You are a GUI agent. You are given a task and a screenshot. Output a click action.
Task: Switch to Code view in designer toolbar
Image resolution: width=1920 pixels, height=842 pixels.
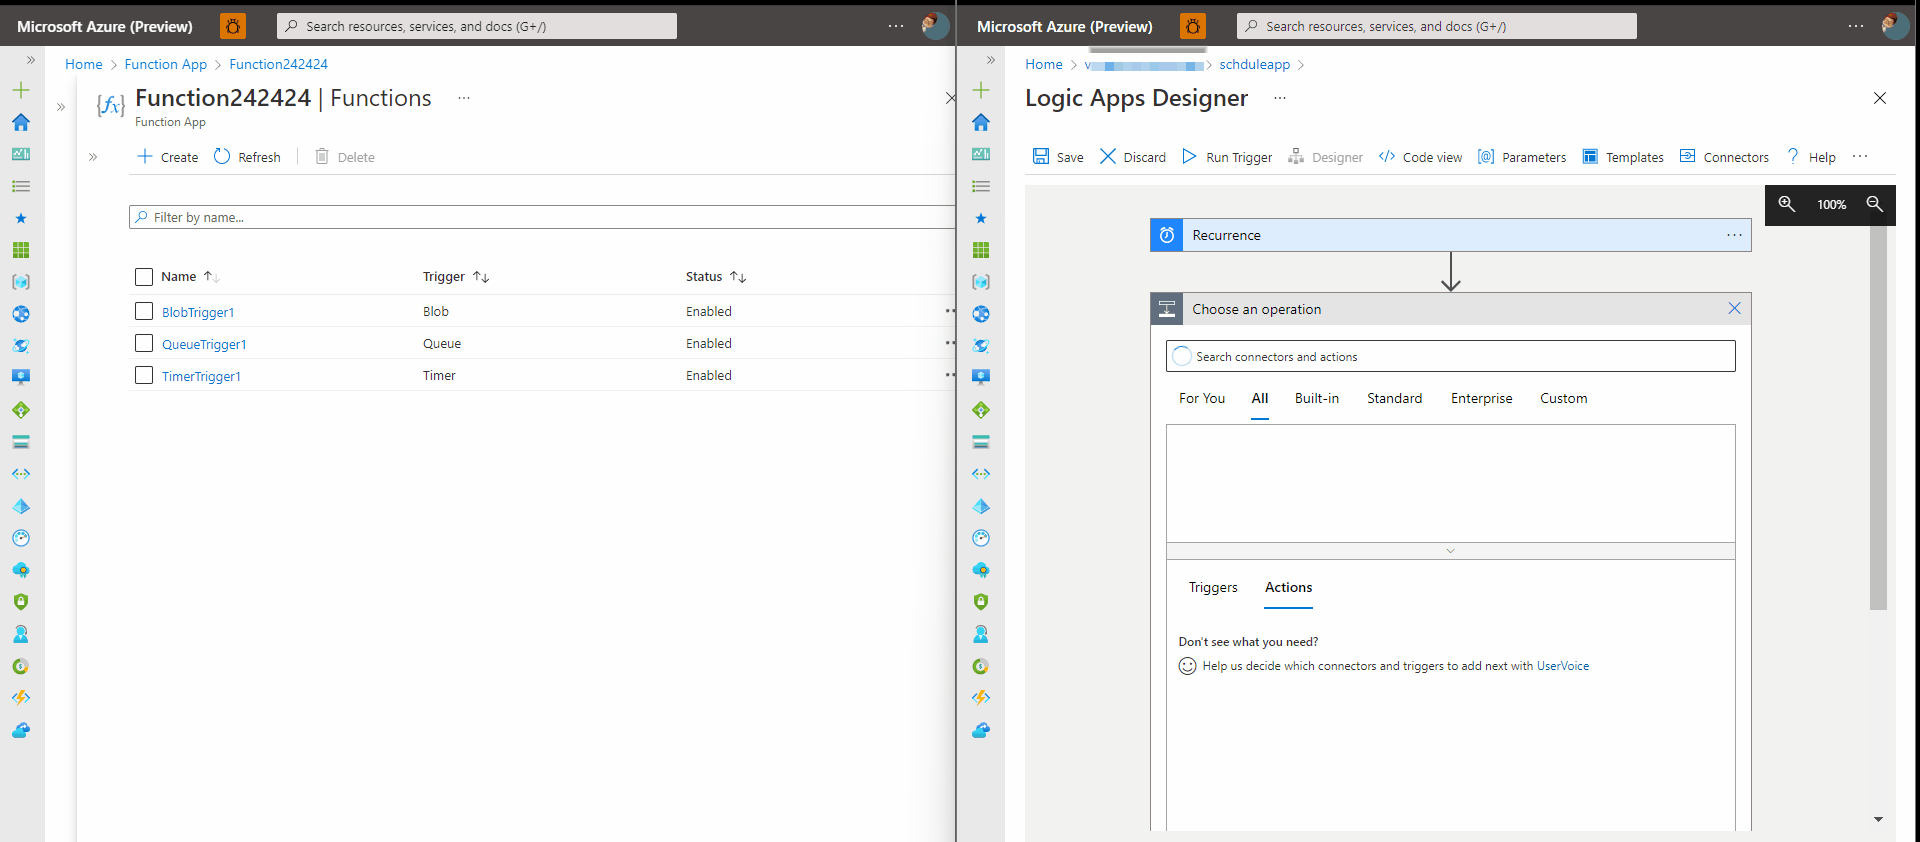tap(1420, 157)
